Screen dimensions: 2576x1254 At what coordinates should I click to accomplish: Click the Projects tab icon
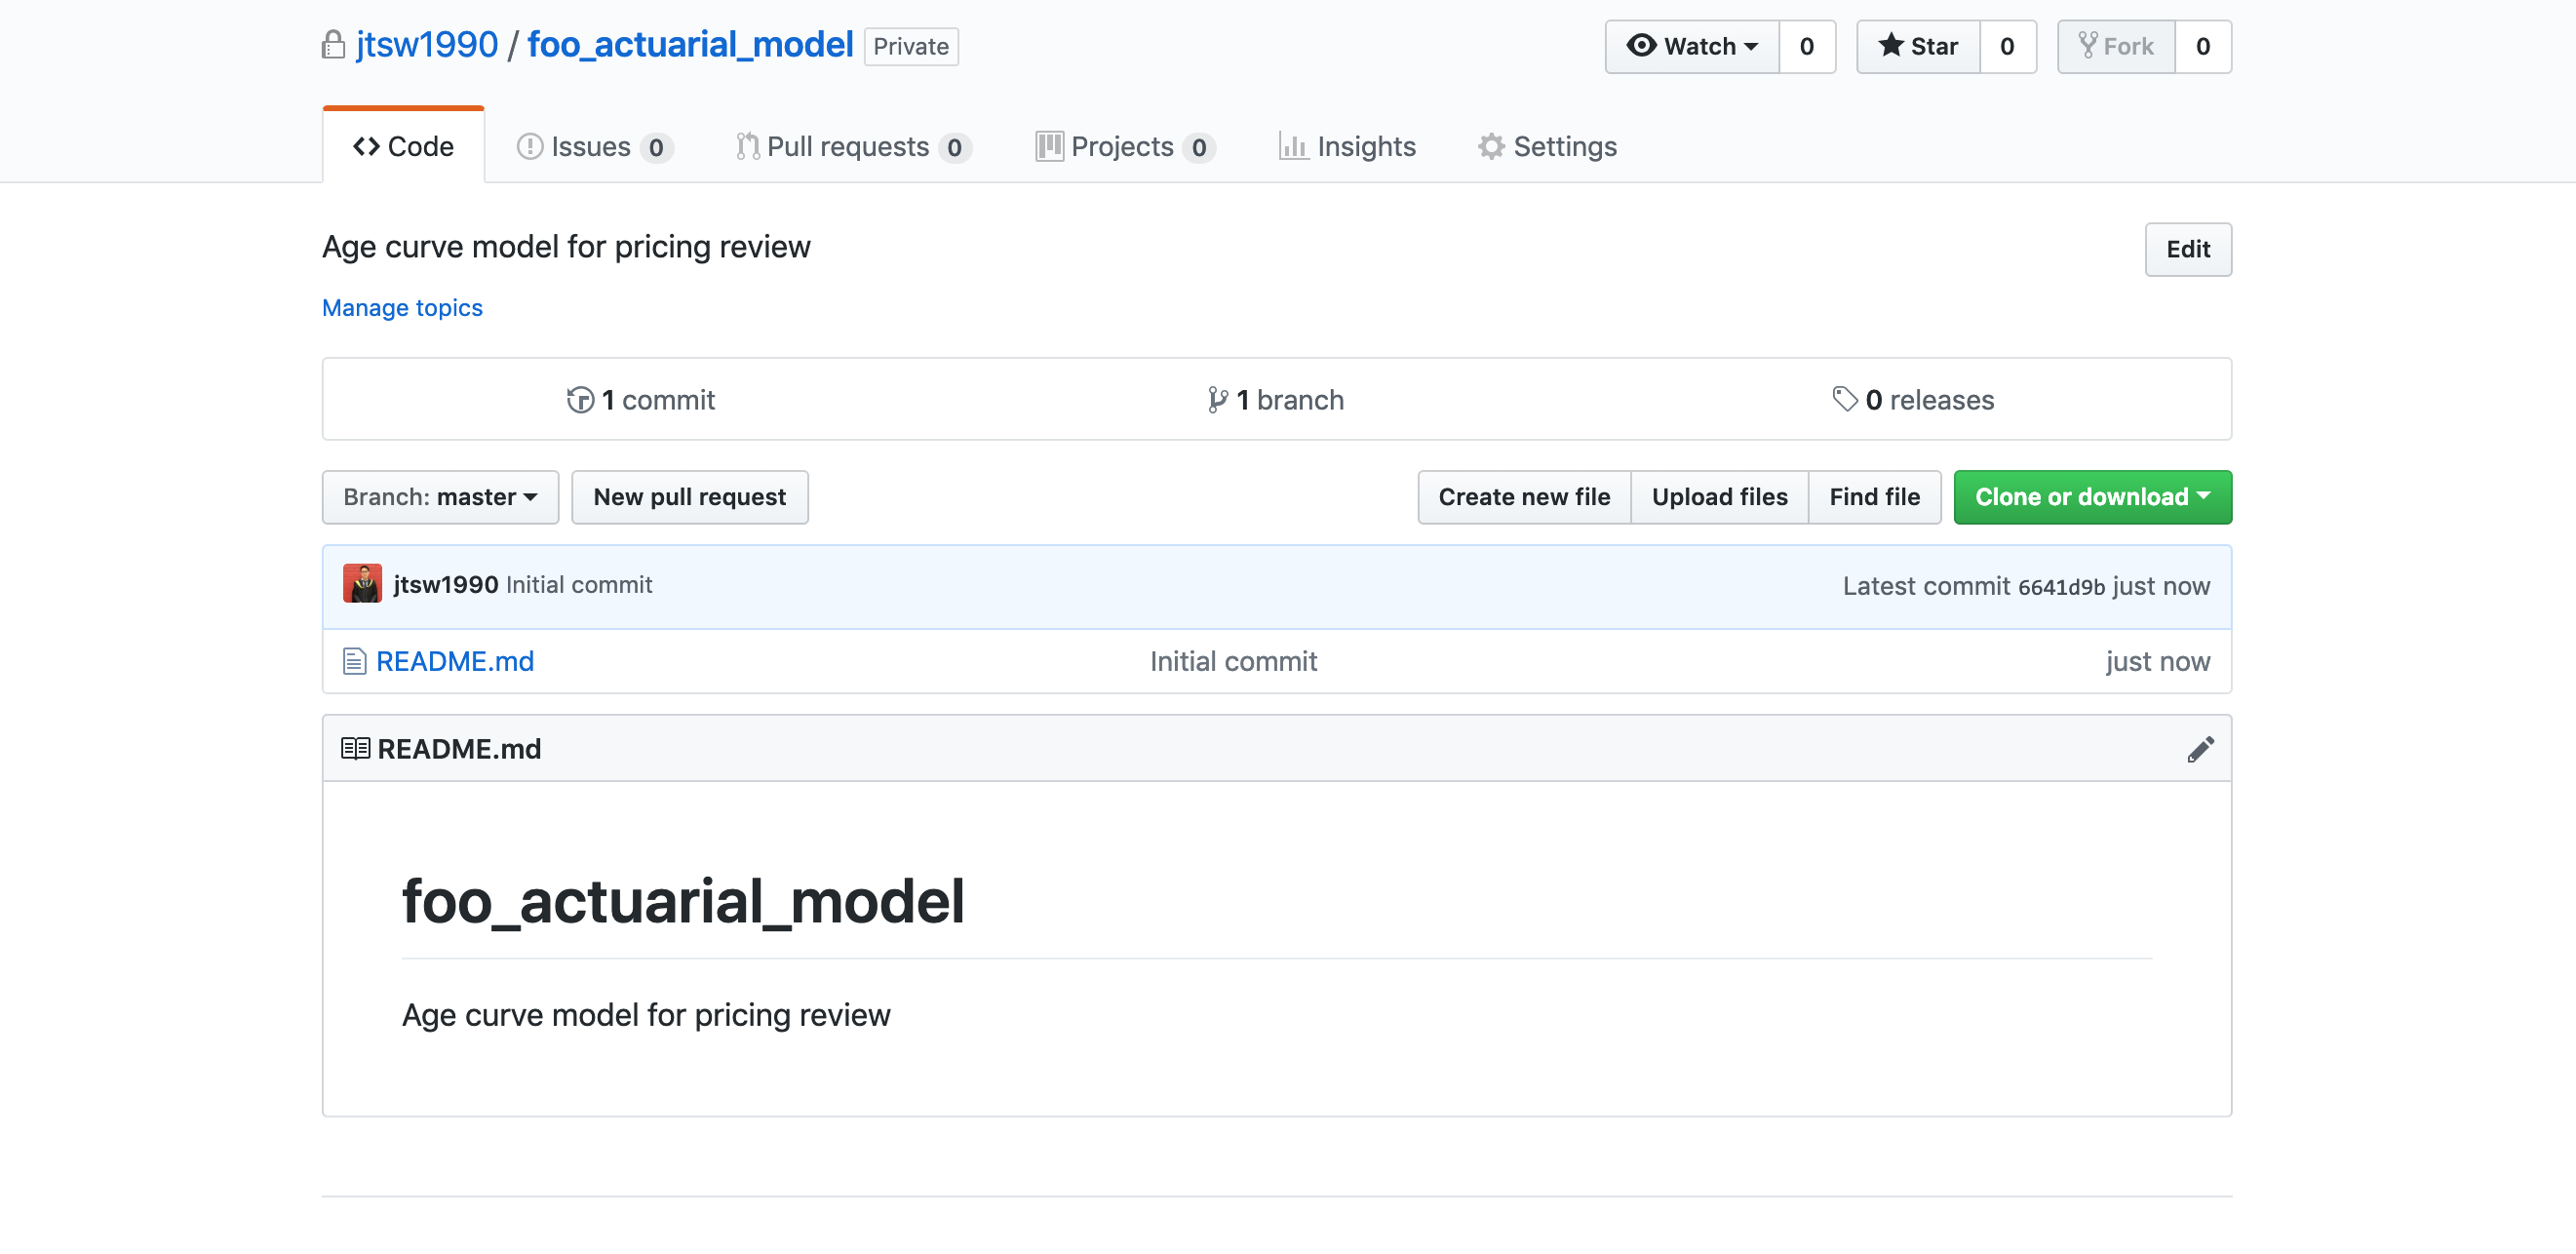(x=1048, y=146)
